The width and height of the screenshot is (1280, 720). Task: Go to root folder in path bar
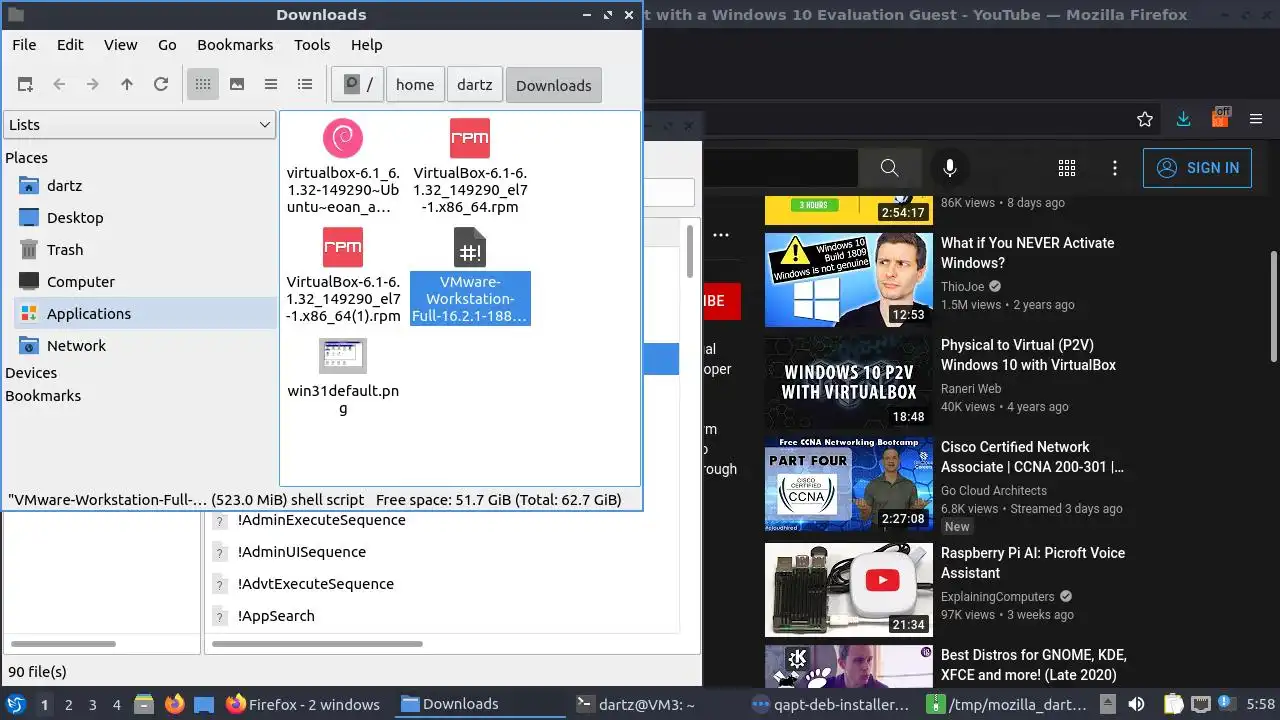click(x=359, y=85)
